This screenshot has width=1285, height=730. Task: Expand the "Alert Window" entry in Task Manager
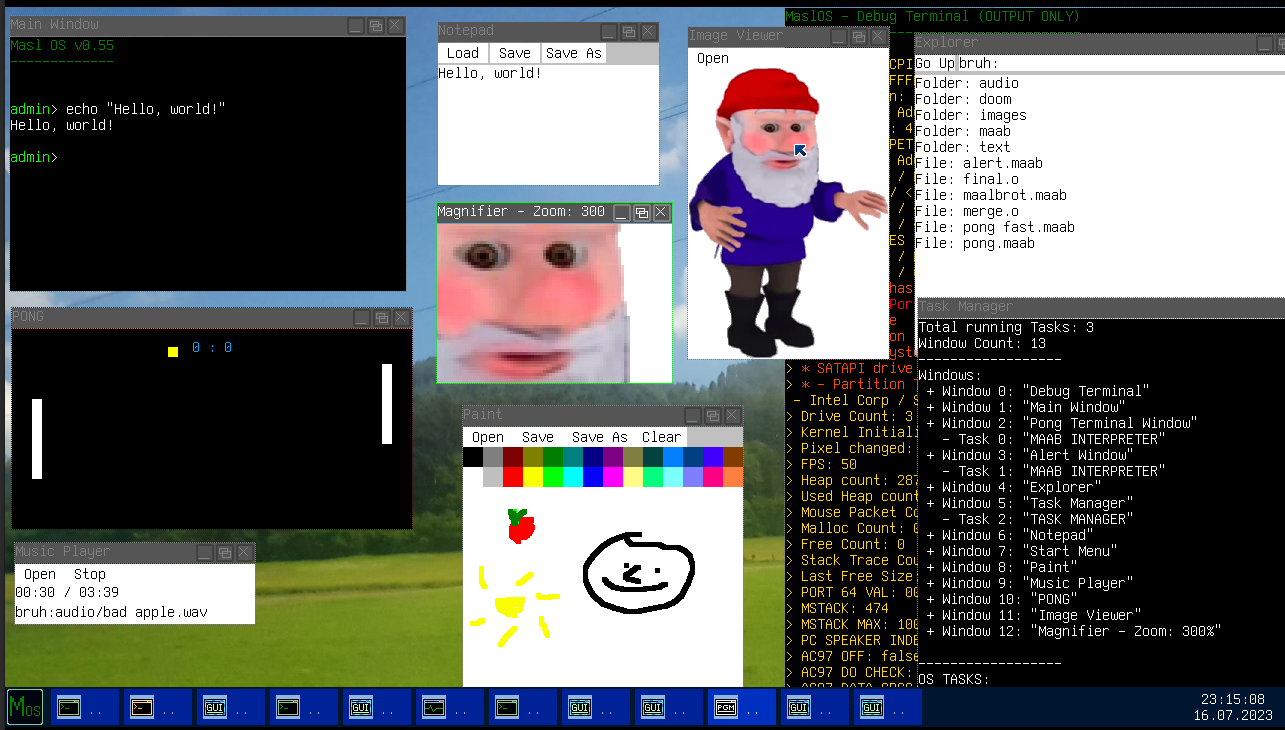[931, 455]
